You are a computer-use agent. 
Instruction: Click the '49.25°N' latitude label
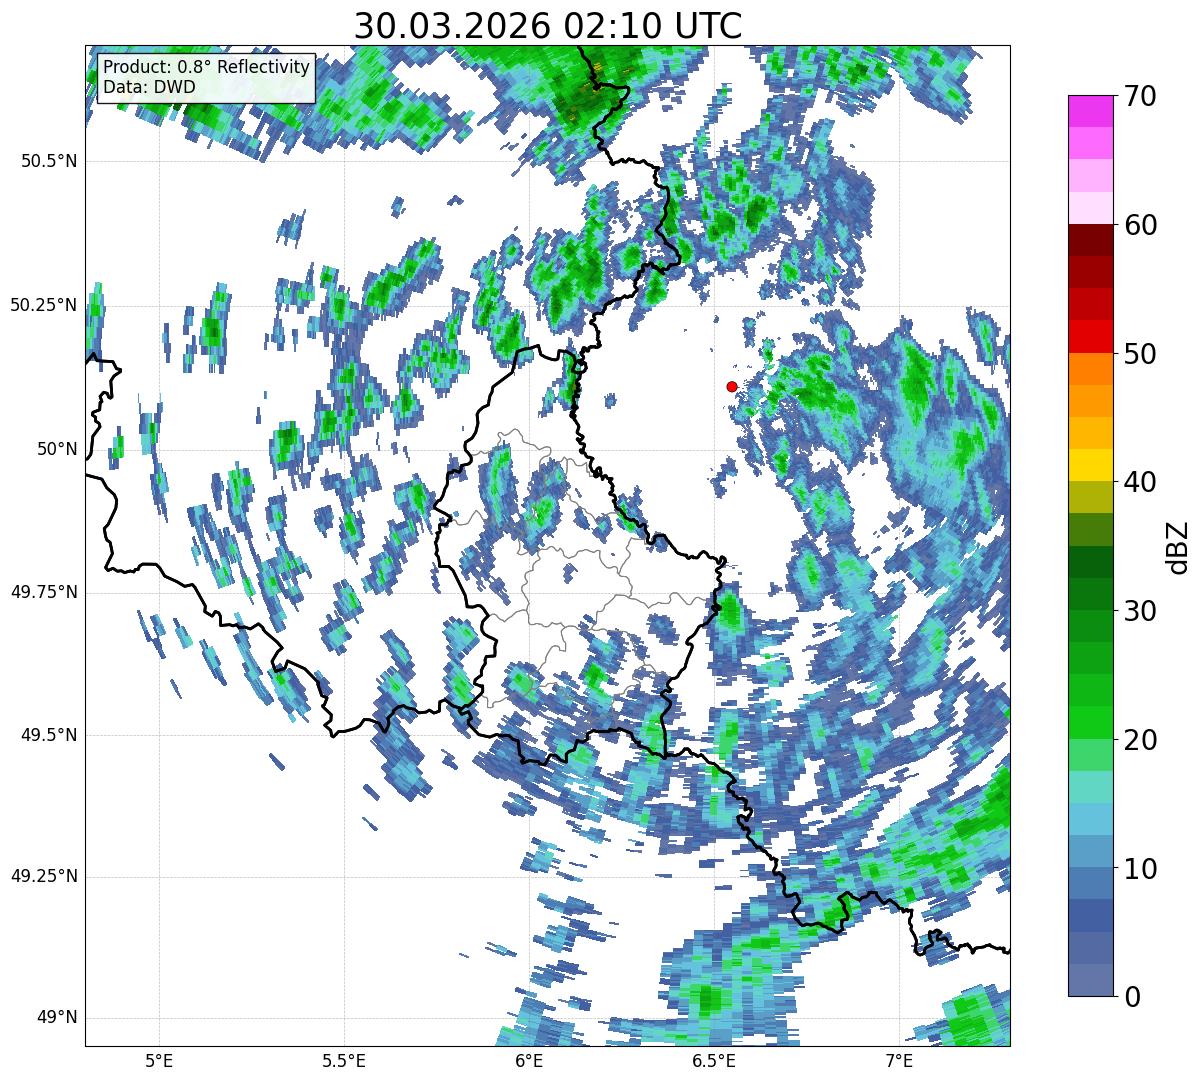[x=44, y=876]
